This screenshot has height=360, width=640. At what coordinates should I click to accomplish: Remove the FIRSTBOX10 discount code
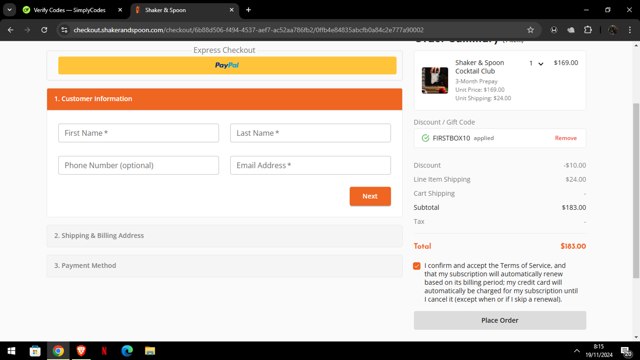tap(565, 138)
